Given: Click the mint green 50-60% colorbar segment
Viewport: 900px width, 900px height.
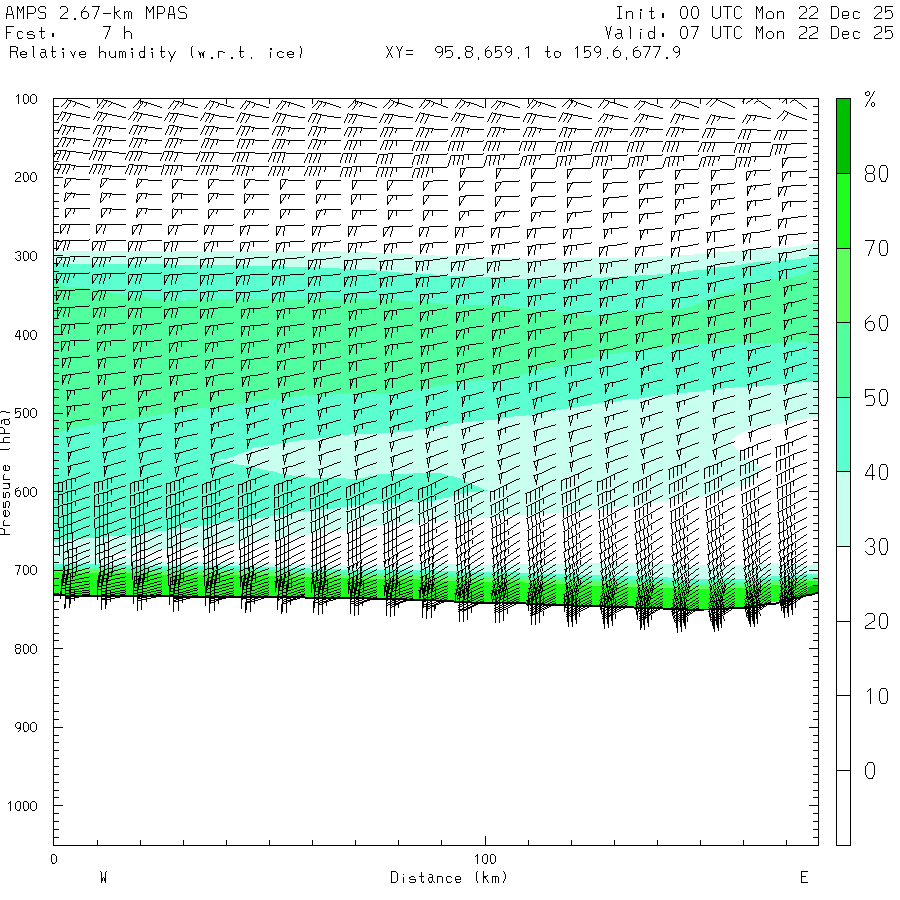Looking at the screenshot, I should 843,360.
